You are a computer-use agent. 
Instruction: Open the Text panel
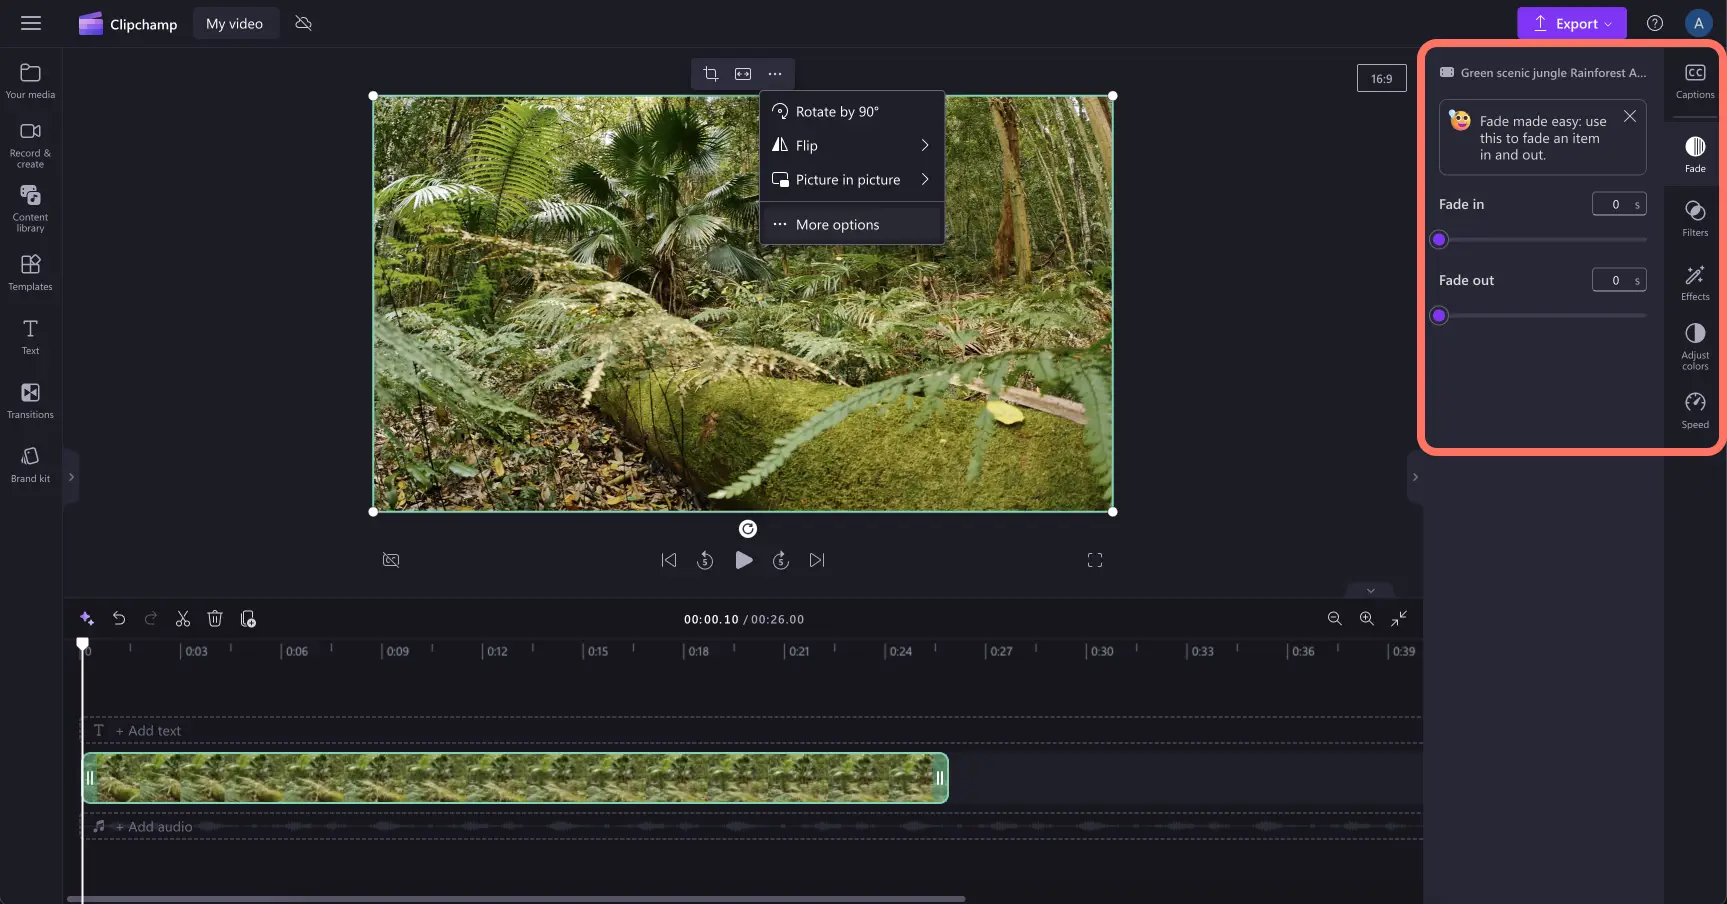tap(30, 336)
